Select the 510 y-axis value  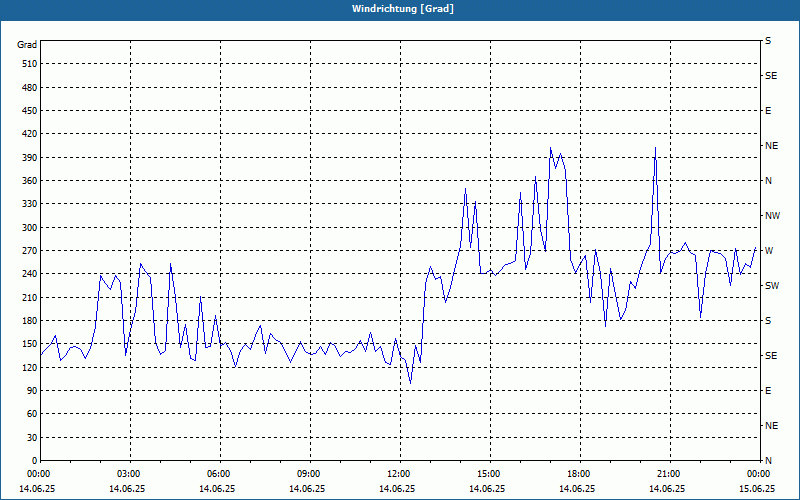click(x=29, y=64)
